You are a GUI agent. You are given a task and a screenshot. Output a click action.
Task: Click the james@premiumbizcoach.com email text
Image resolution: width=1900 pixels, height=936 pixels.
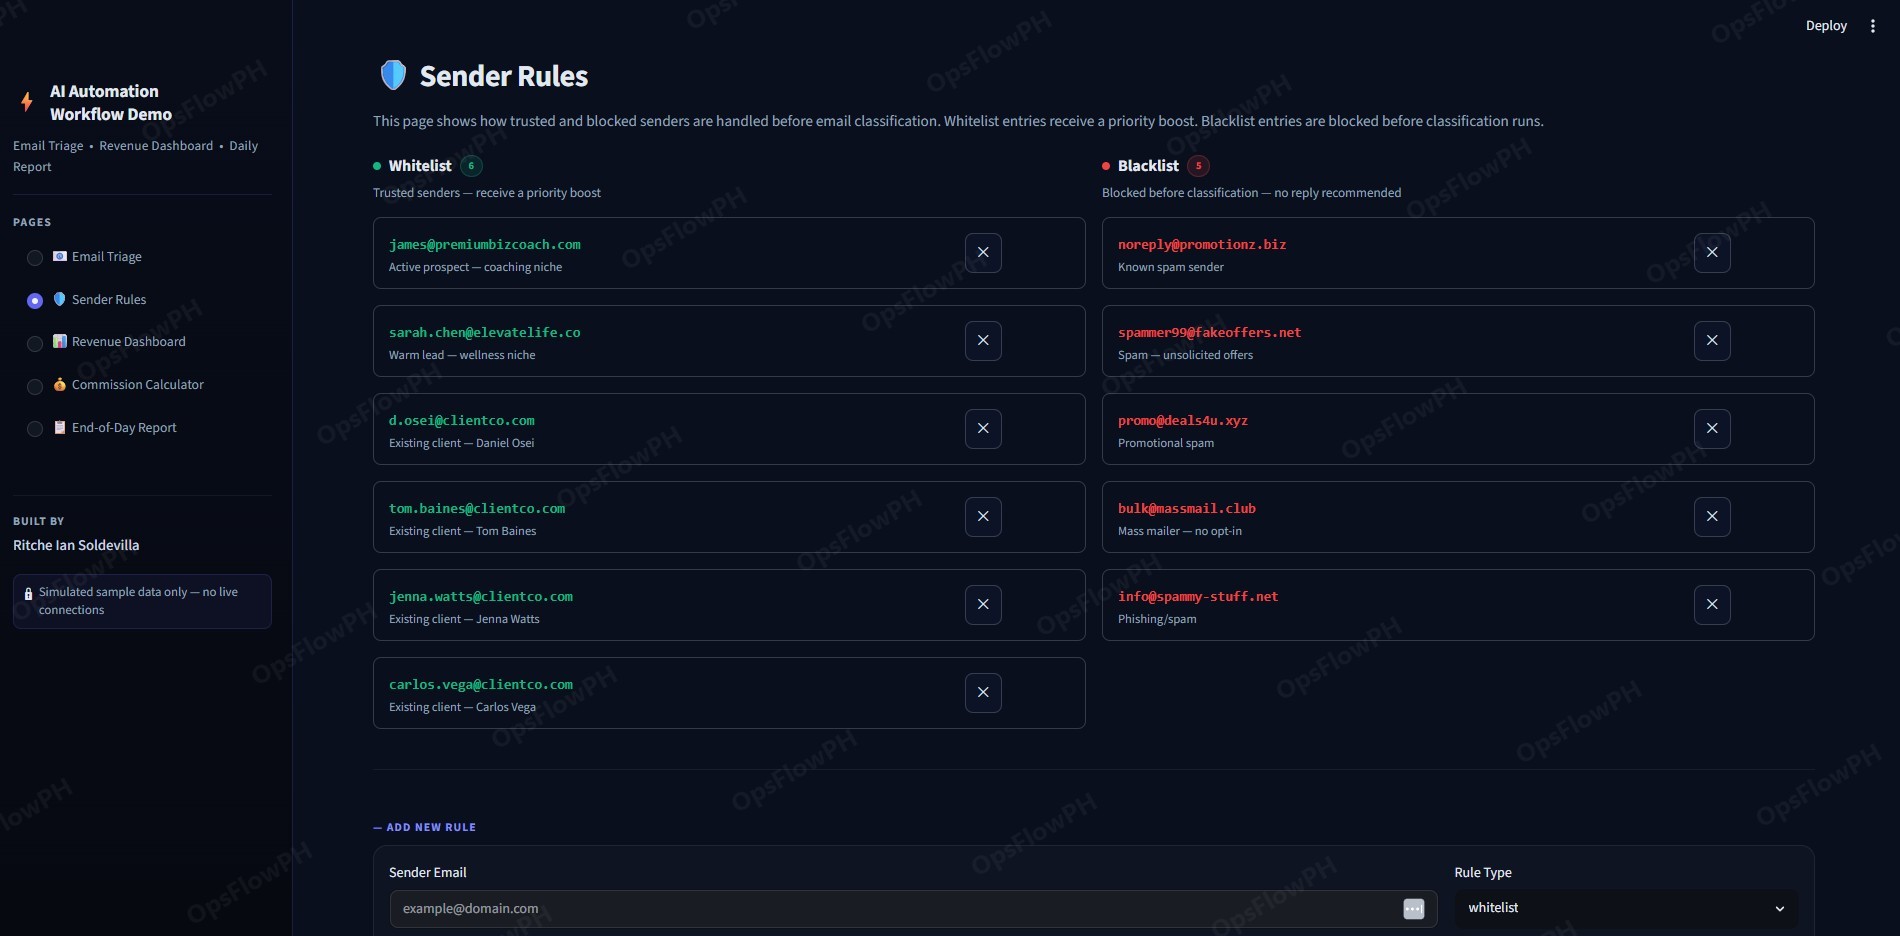(485, 244)
